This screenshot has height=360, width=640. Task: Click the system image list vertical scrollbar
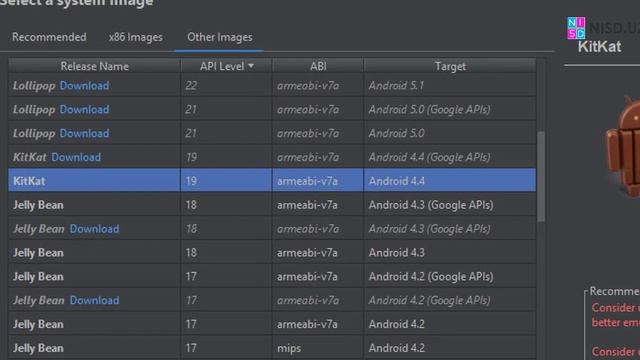[x=541, y=176]
